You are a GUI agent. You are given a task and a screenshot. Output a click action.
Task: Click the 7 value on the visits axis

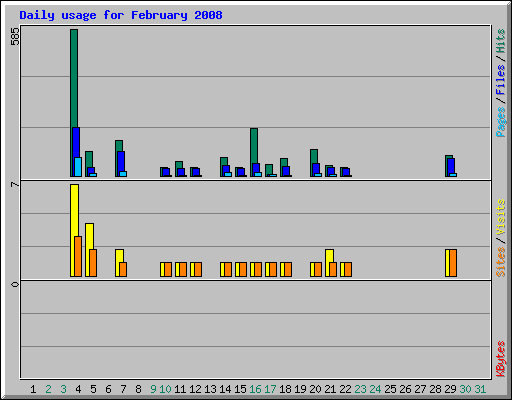pos(15,184)
